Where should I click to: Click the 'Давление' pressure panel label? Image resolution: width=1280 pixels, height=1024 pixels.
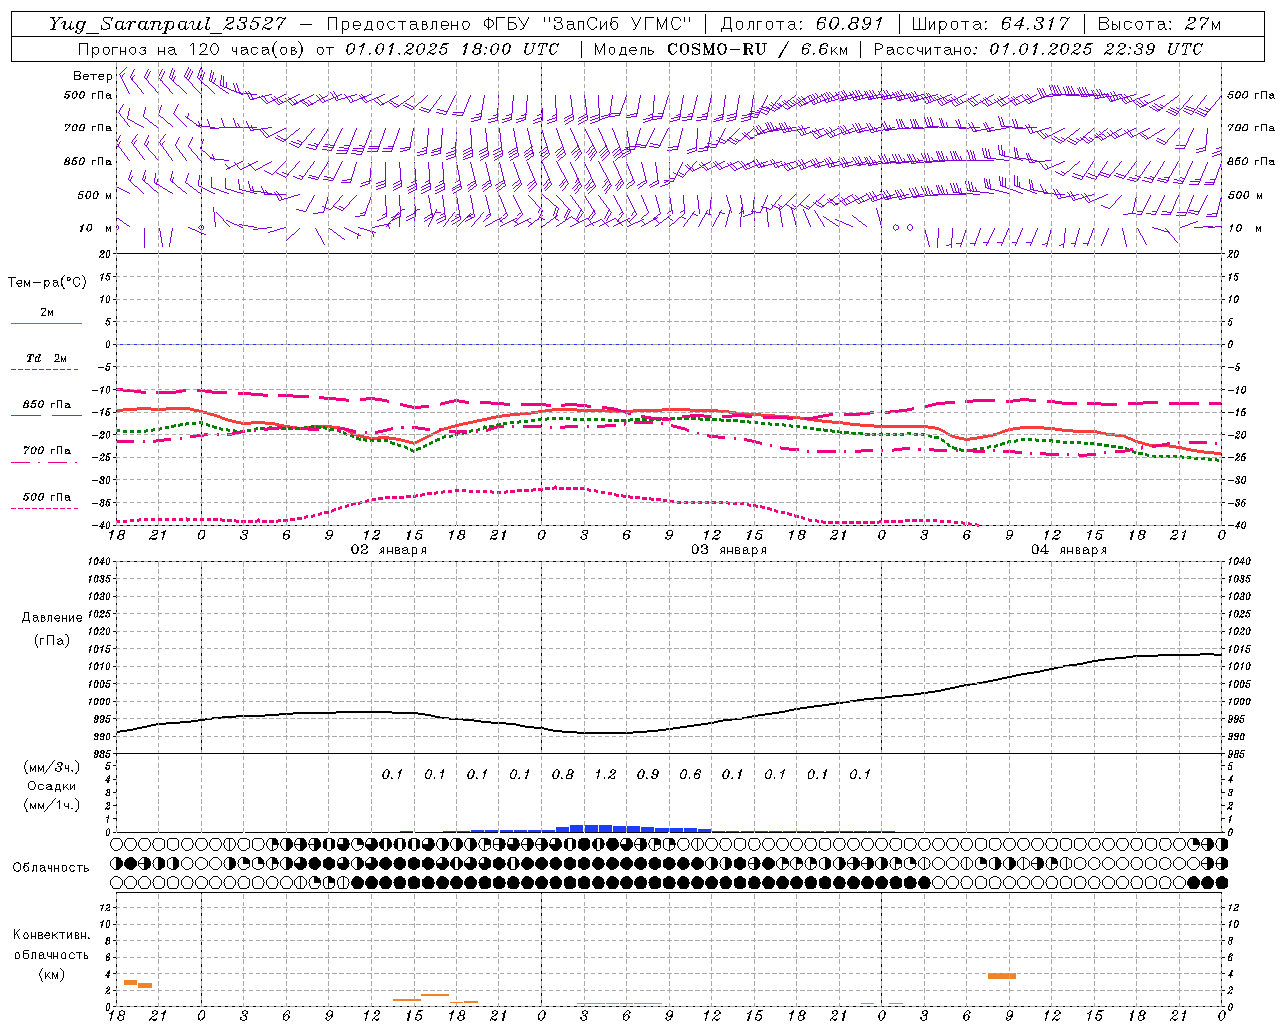point(52,618)
